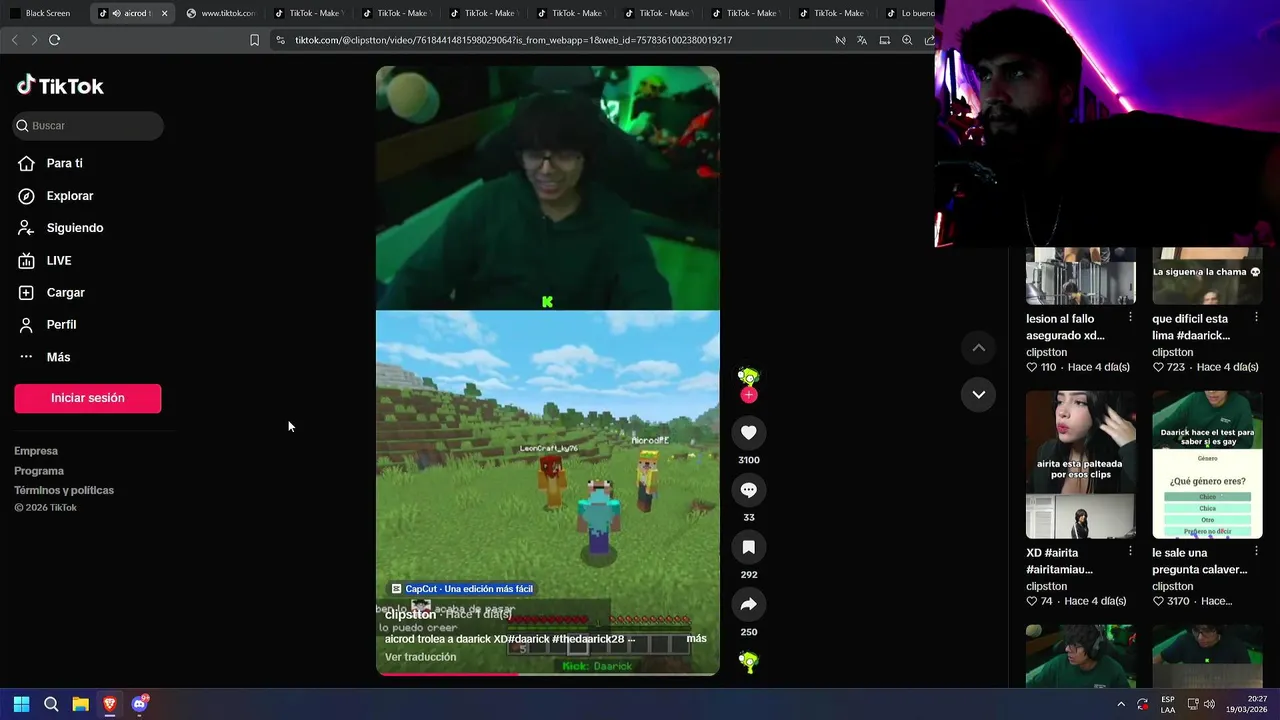Viewport: 1280px width, 720px height.
Task: Open the ESP LAA language switcher
Action: 1168,705
